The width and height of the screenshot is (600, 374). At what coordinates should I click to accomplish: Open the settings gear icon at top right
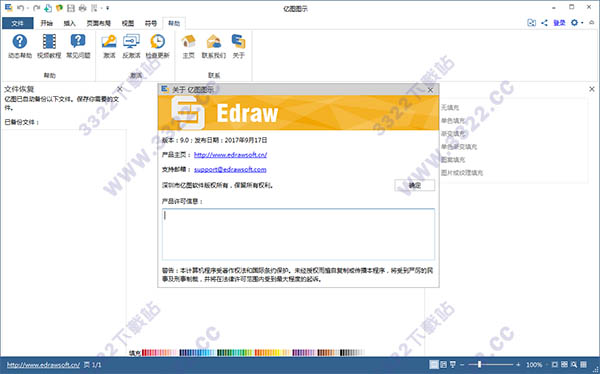click(574, 23)
